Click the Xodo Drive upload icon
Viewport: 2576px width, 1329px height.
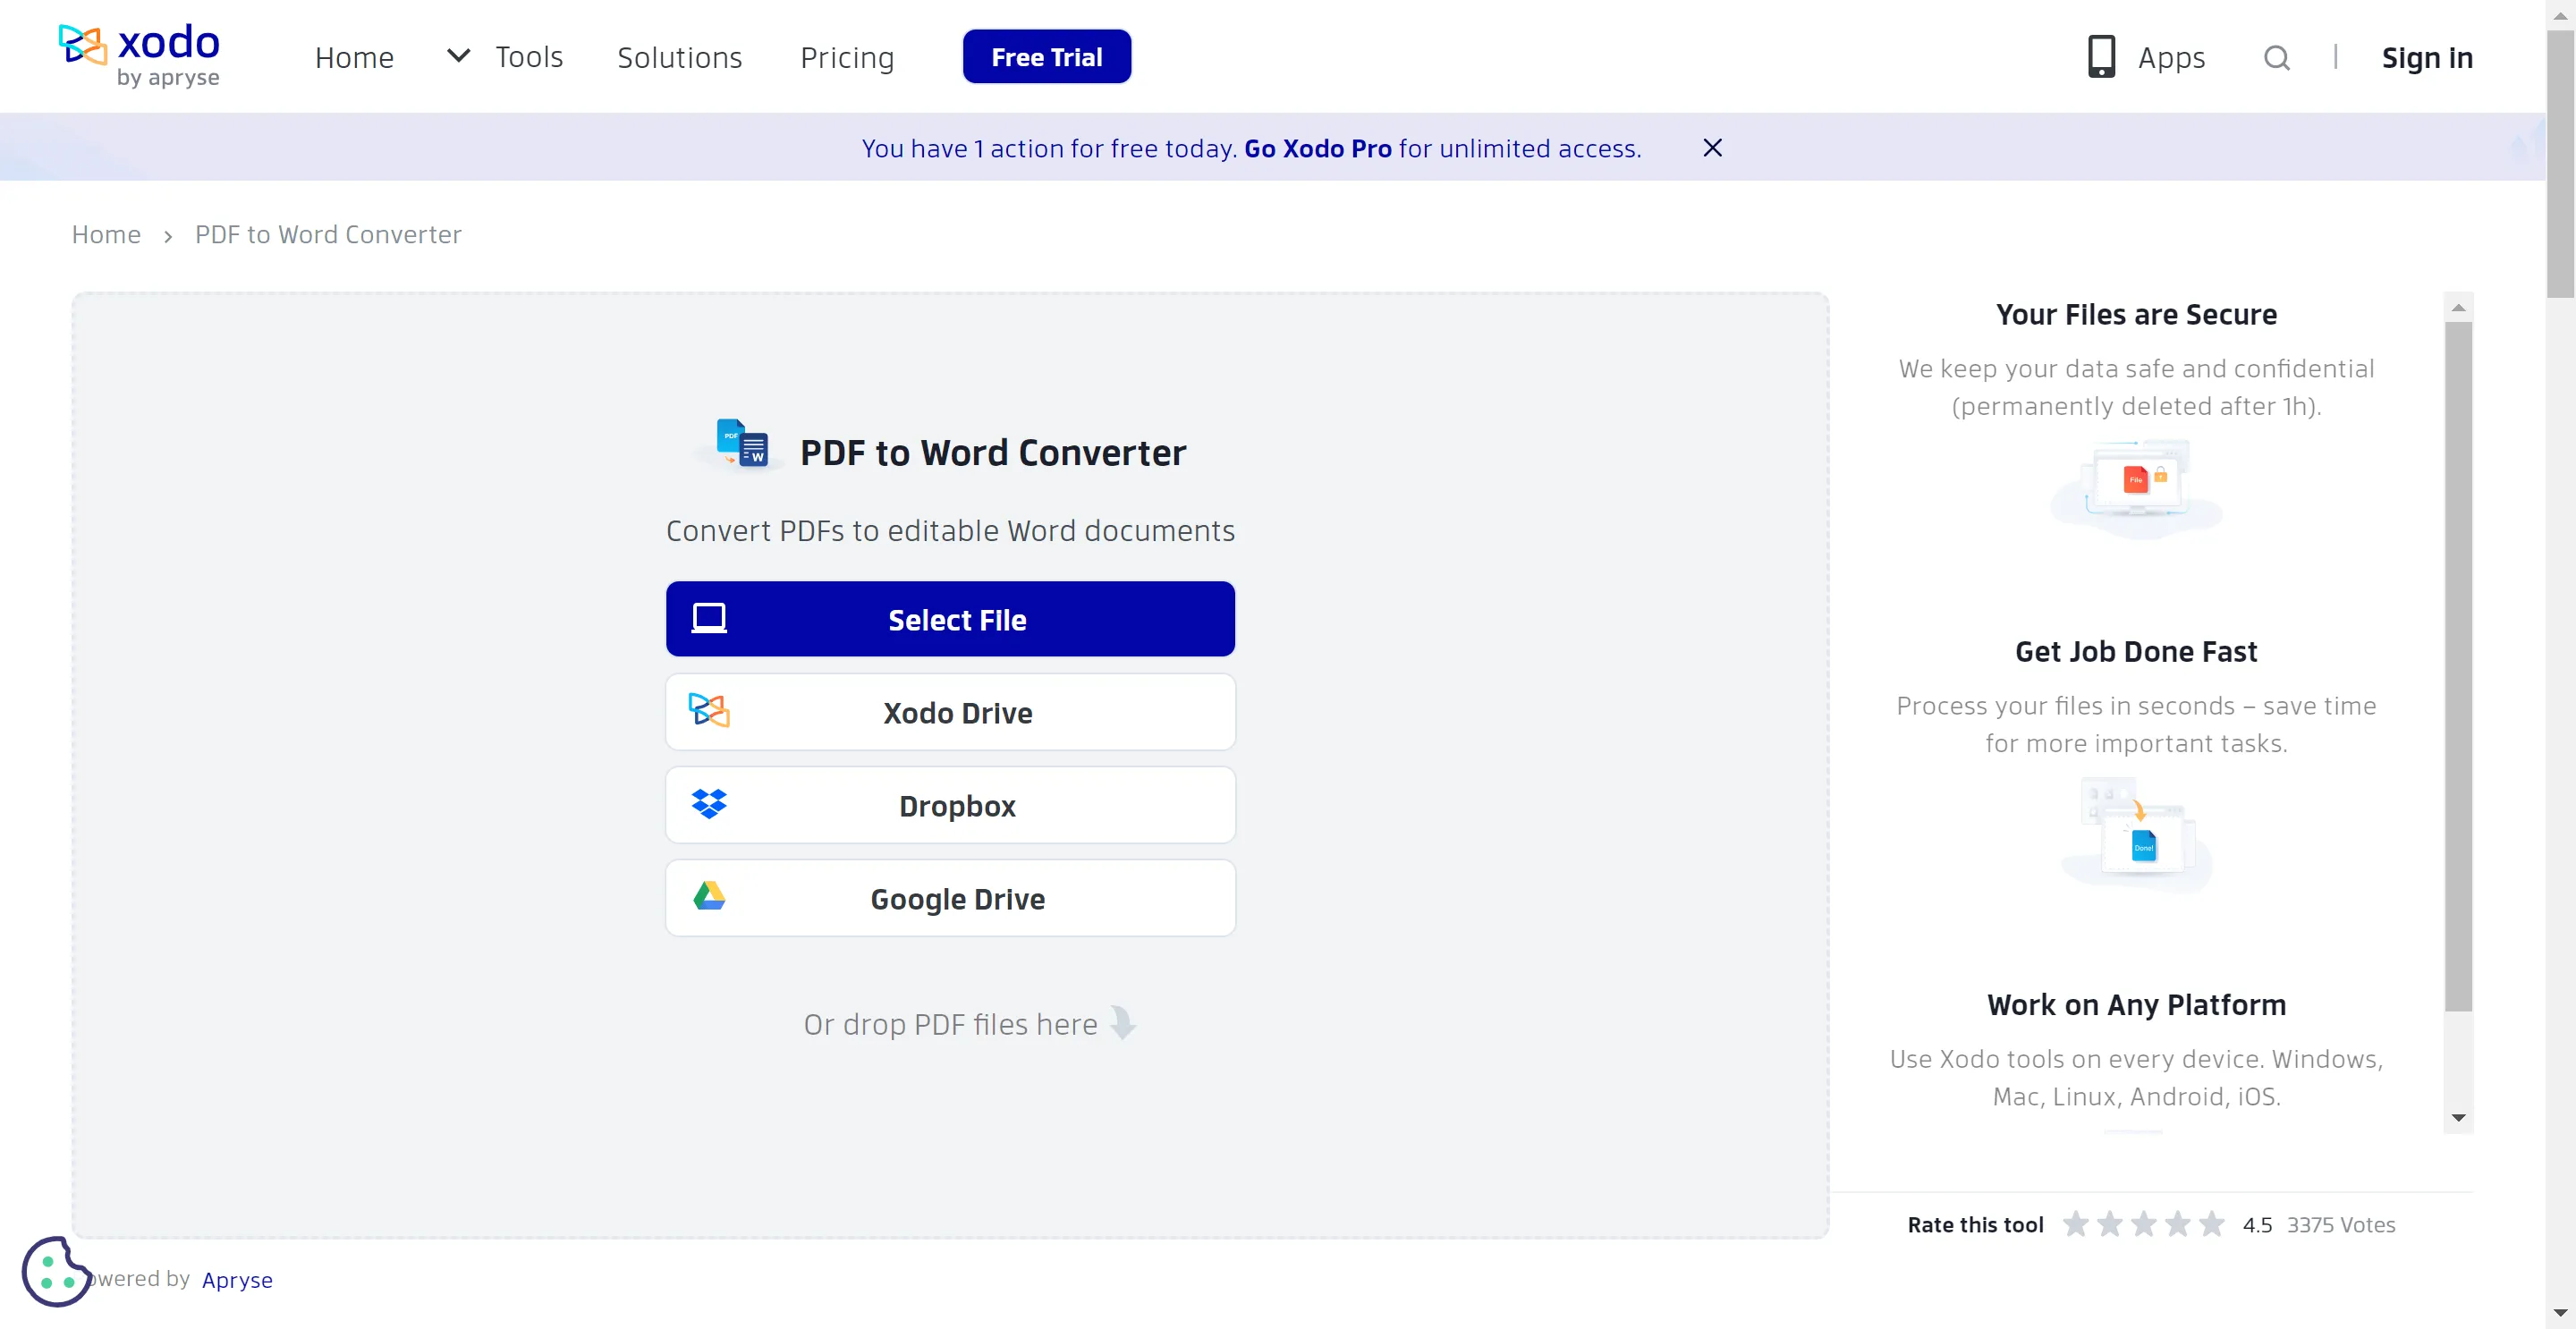pos(708,712)
